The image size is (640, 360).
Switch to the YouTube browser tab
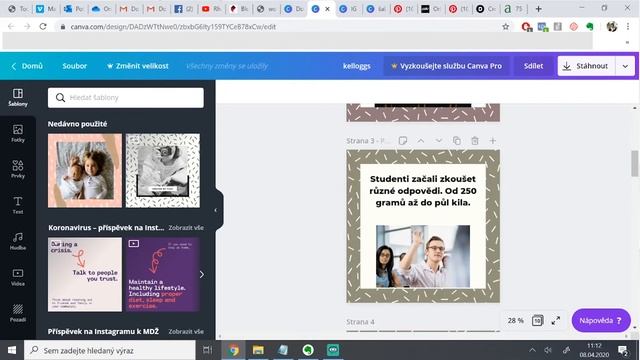(x=210, y=9)
